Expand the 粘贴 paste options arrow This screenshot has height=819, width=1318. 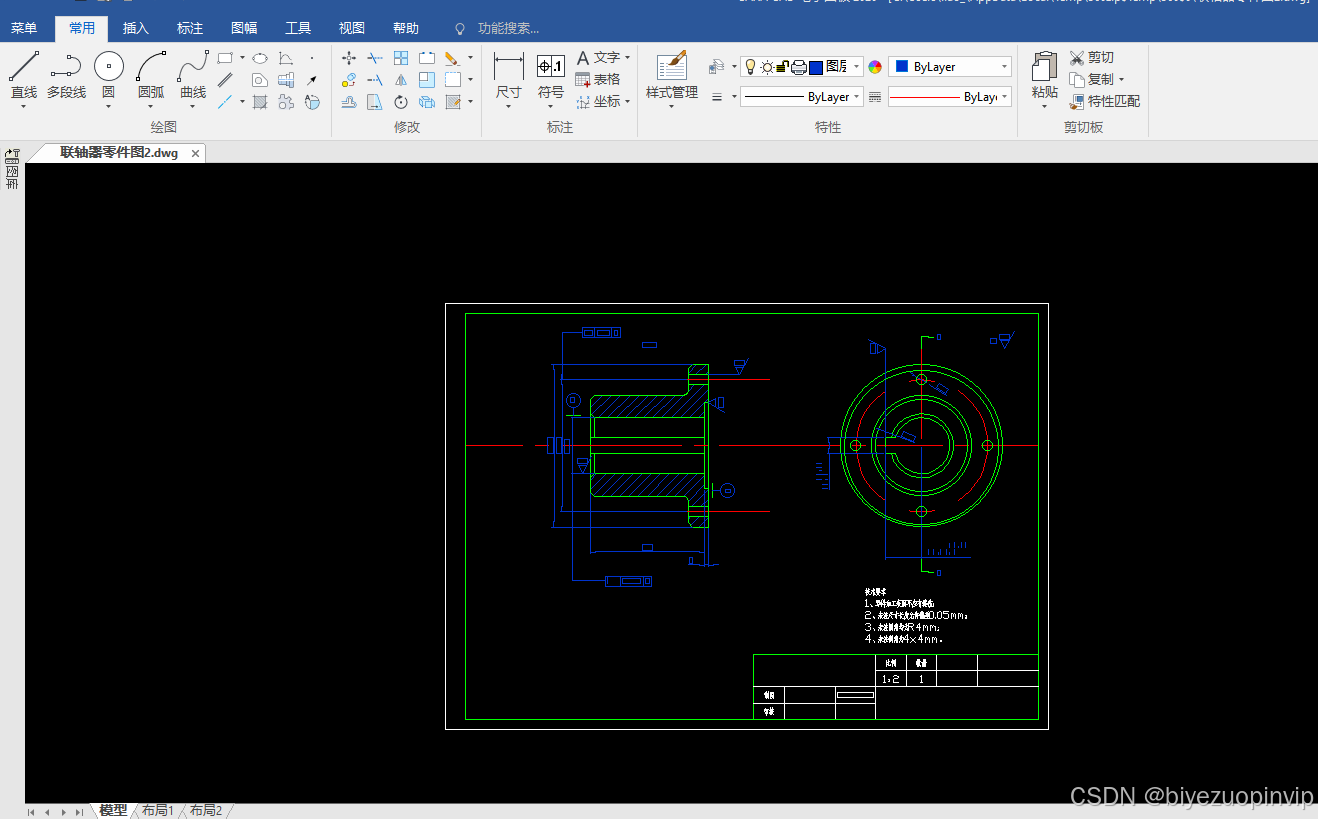(x=1045, y=106)
